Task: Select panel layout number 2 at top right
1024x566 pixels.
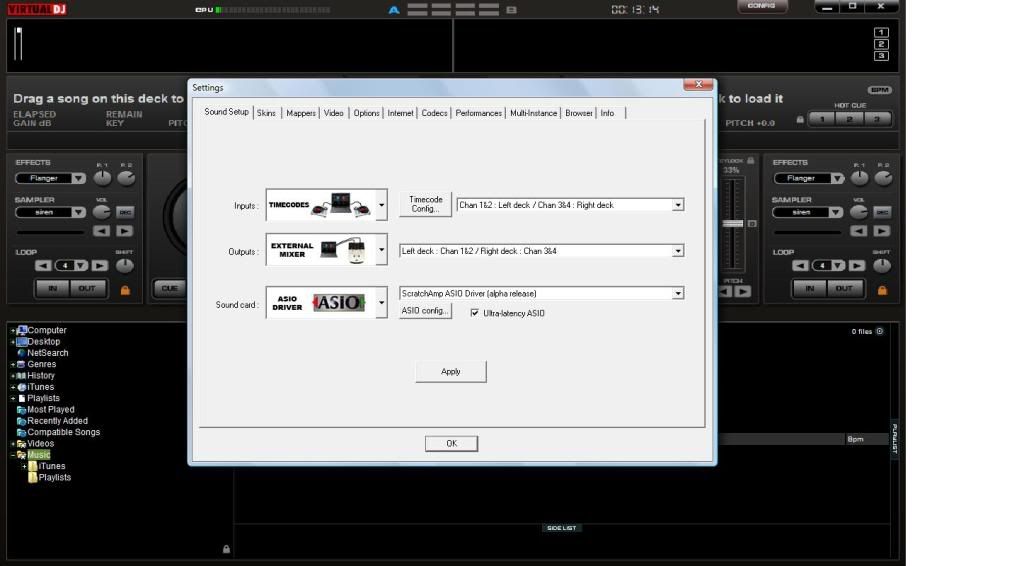Action: (x=881, y=44)
